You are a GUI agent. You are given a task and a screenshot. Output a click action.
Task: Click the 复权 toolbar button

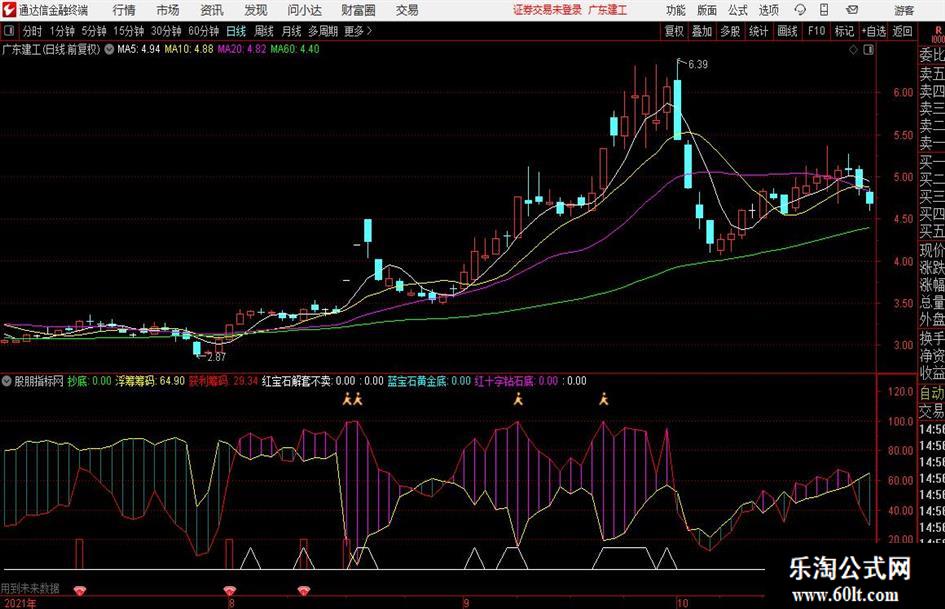coord(674,31)
